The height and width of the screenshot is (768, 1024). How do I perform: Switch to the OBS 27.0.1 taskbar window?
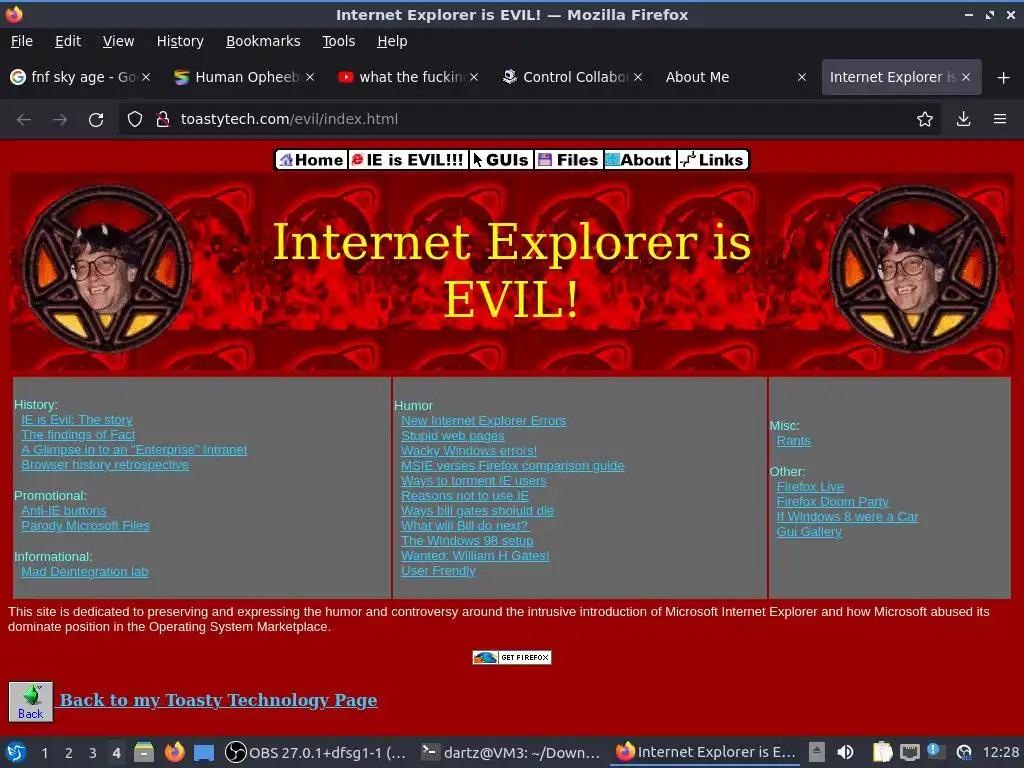[315, 752]
